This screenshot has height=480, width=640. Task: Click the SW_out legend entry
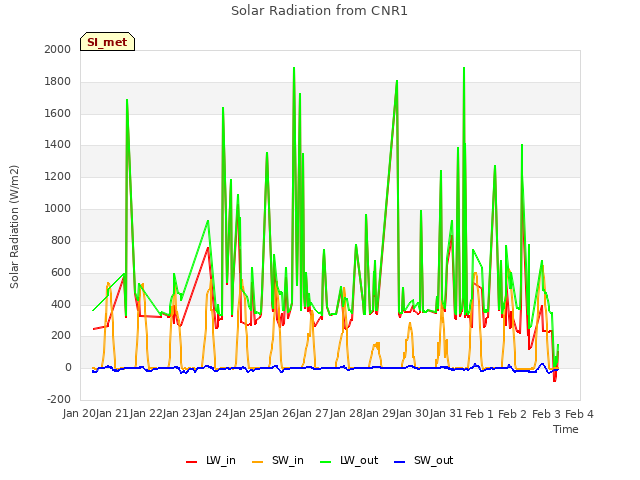(x=424, y=460)
